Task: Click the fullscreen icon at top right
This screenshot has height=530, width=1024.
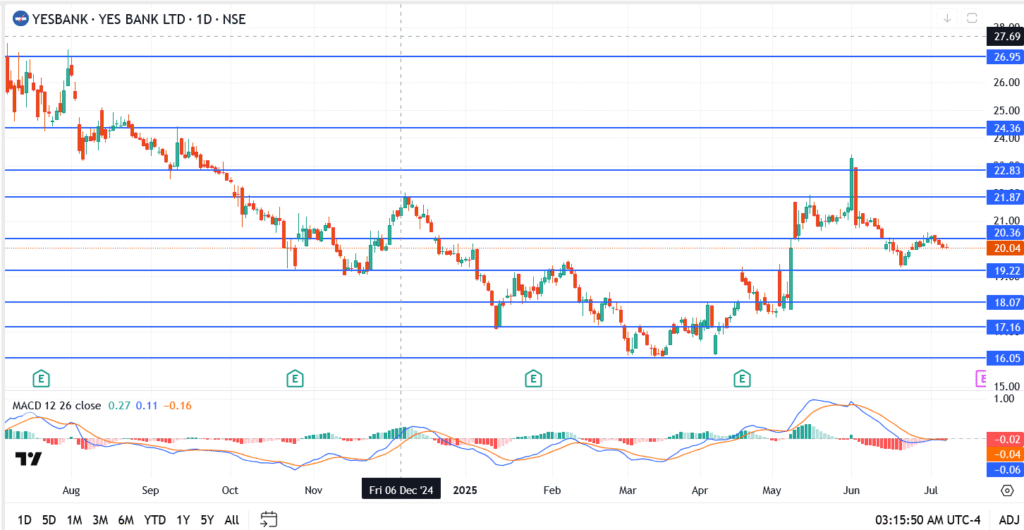Action: click(972, 18)
